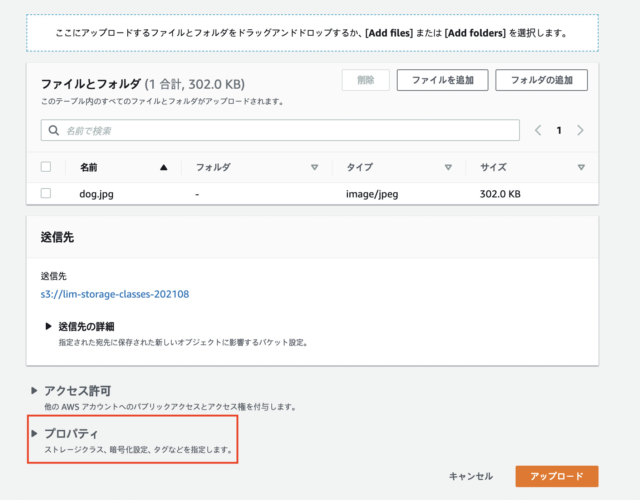Open サイズ column sort arrow
The height and width of the screenshot is (500, 640).
pos(581,167)
